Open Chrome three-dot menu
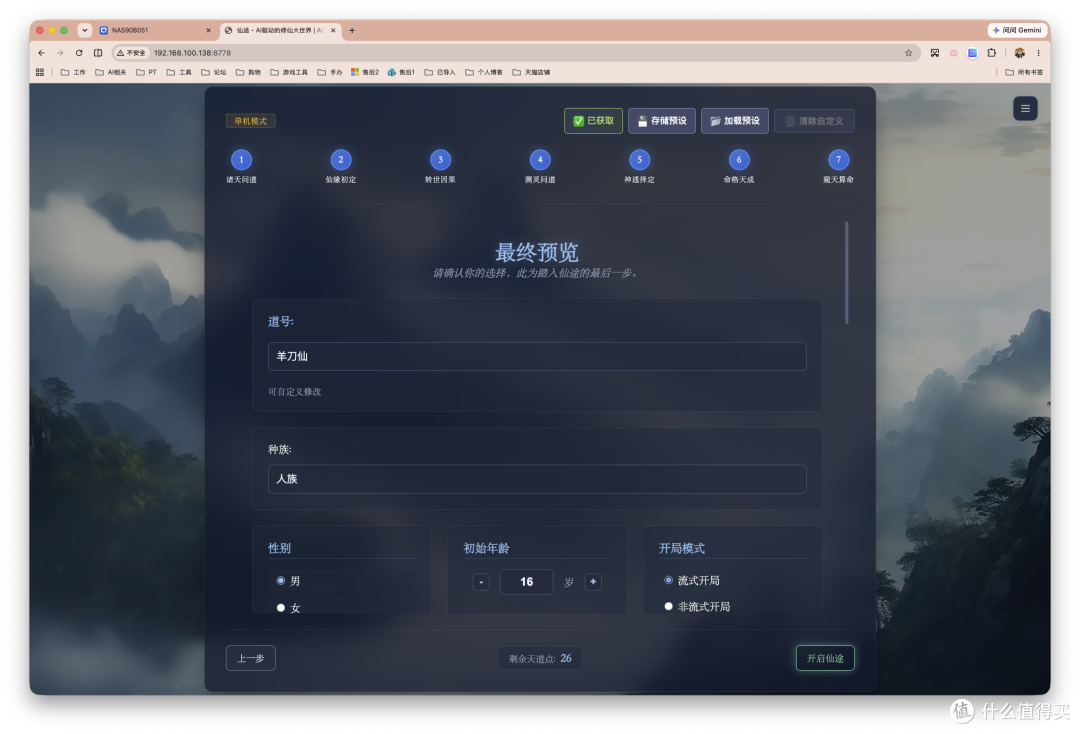Screen dimensions: 1080x734 pyautogui.click(x=1038, y=53)
